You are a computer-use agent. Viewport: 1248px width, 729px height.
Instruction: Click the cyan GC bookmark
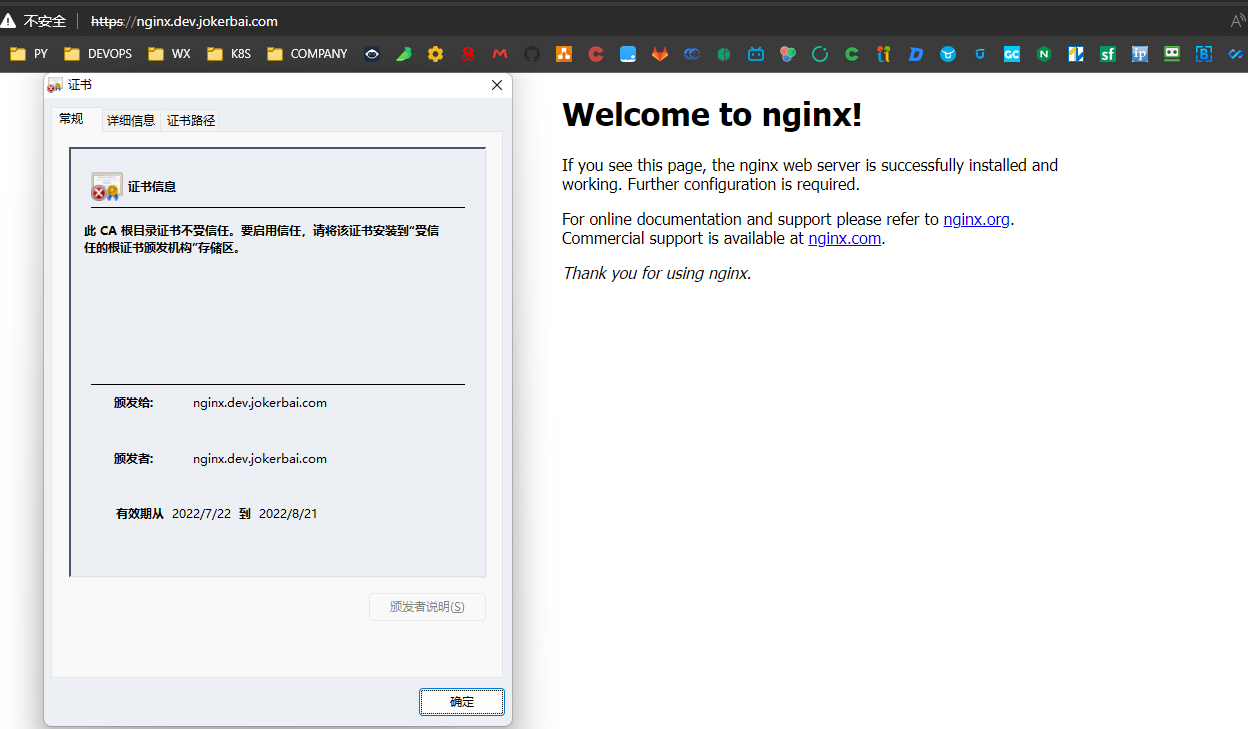coord(1012,54)
